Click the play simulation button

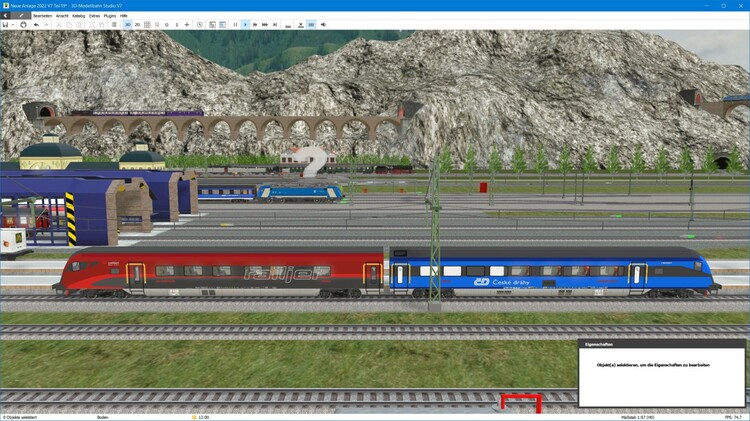tap(245, 24)
